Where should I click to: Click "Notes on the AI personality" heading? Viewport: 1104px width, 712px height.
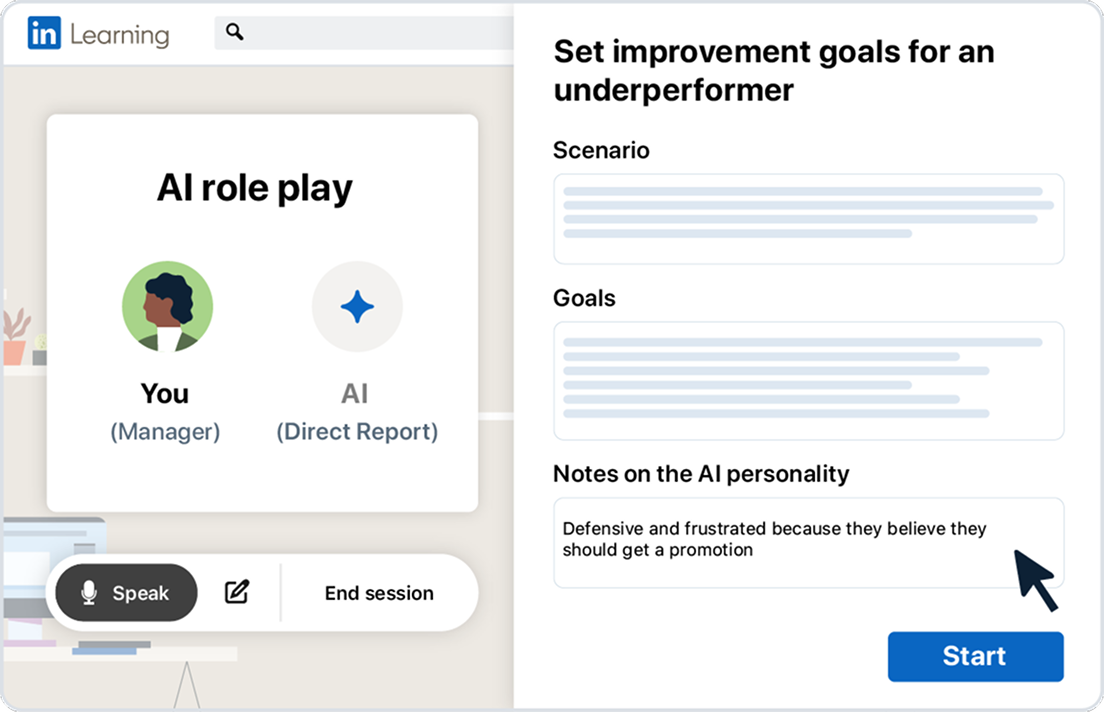click(701, 473)
